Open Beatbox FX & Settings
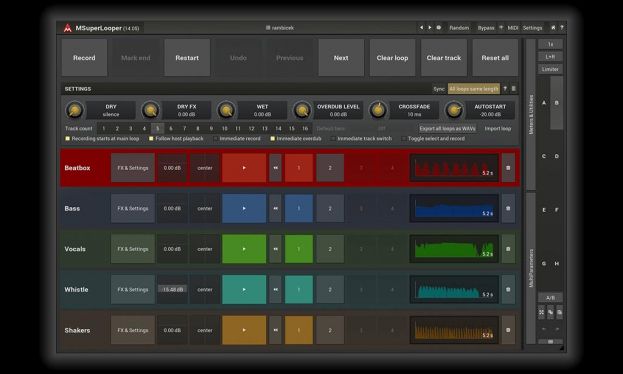 [x=133, y=168]
